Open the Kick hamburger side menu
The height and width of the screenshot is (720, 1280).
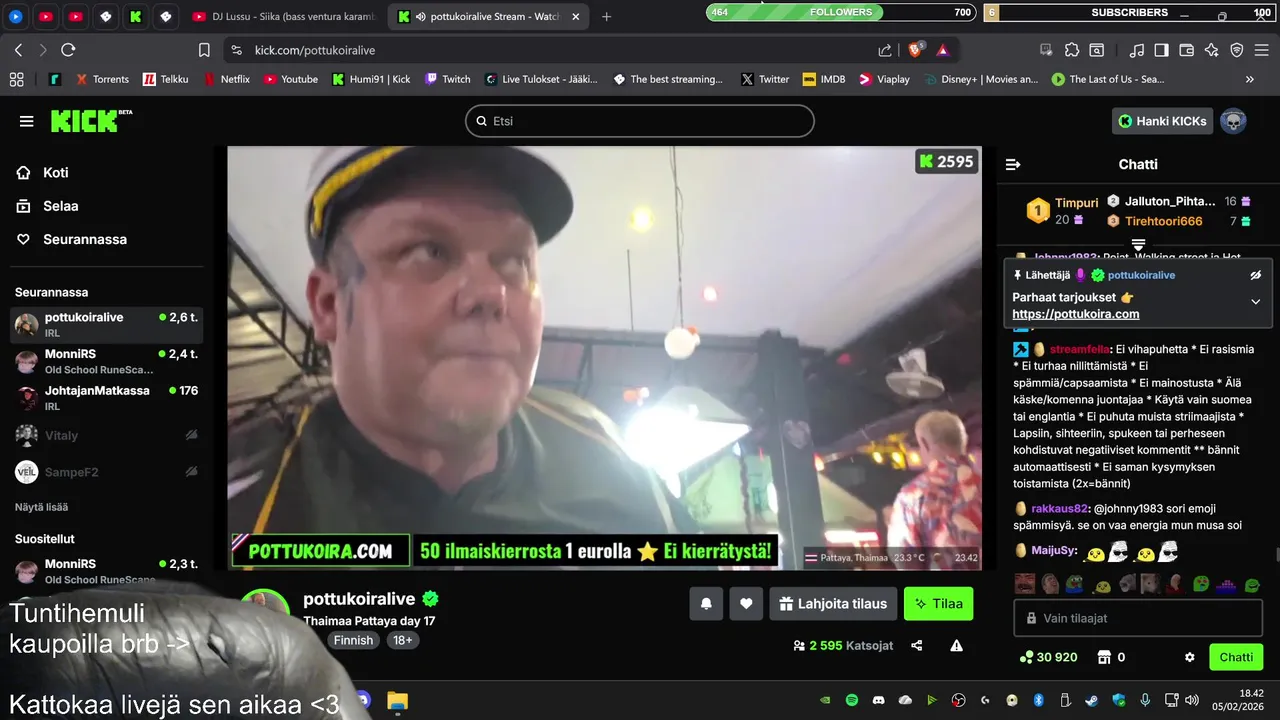(x=26, y=121)
